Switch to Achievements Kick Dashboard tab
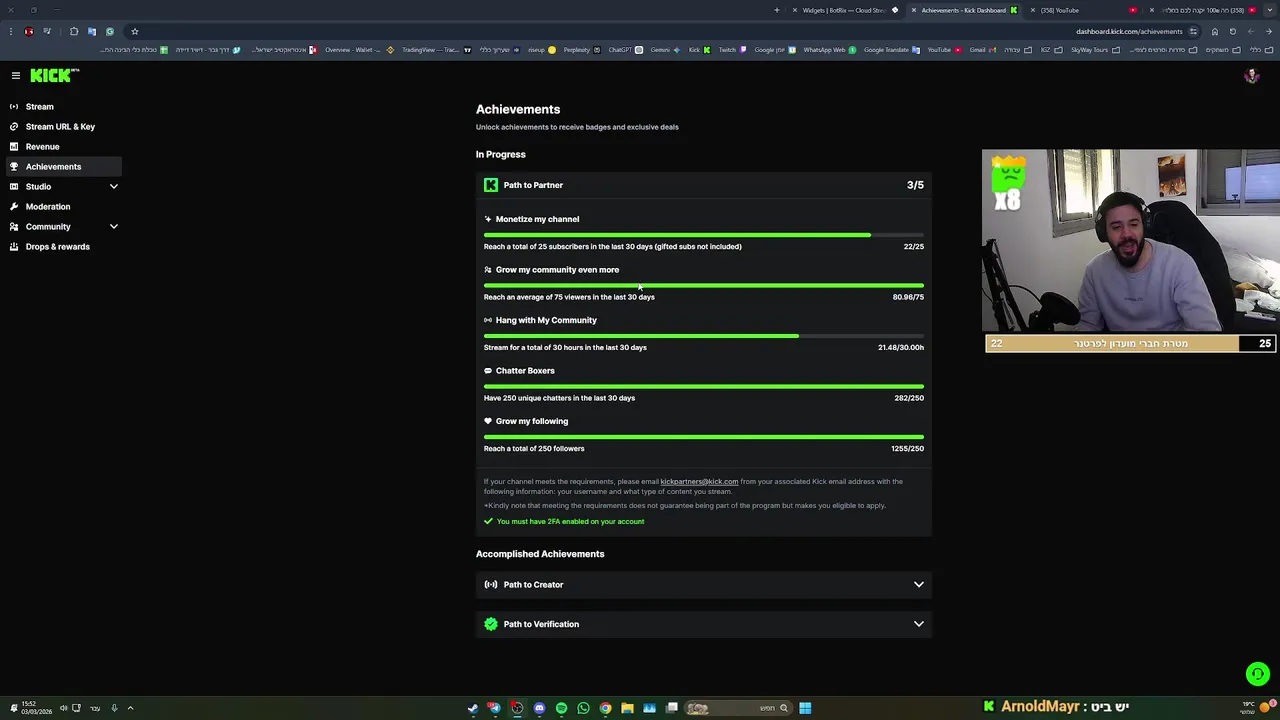 coord(964,10)
